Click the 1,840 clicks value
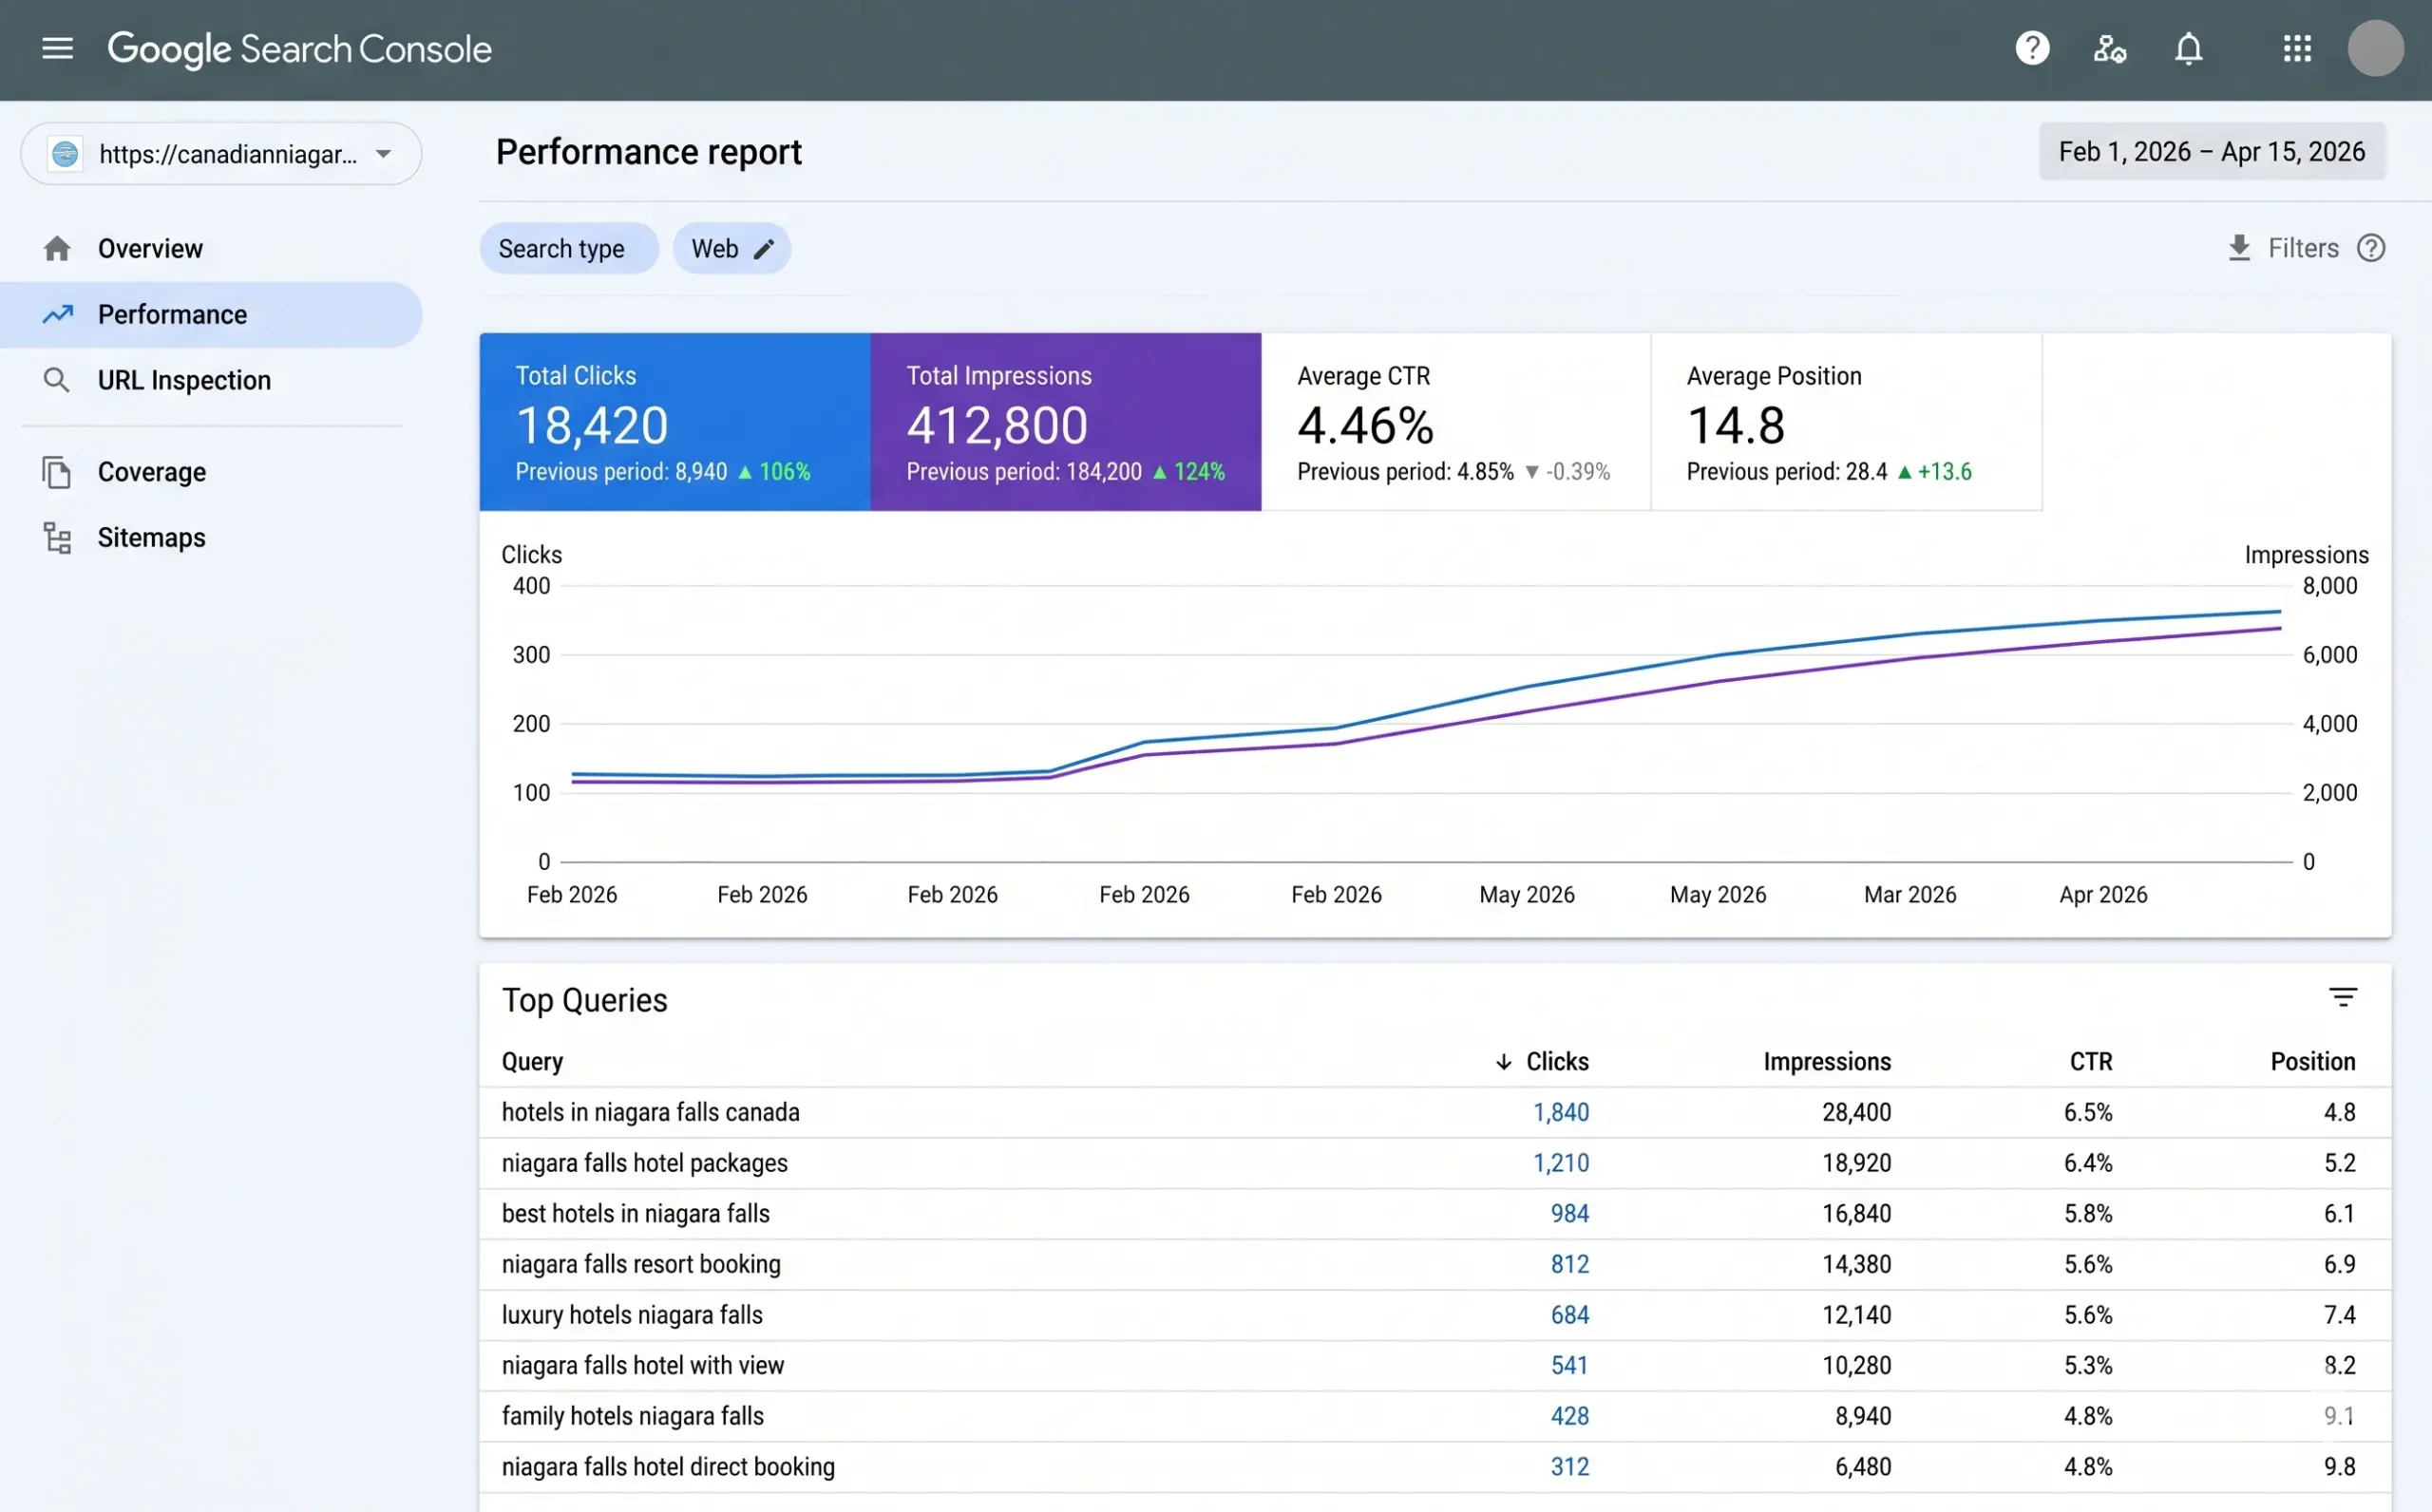The image size is (2432, 1512). coord(1561,1112)
